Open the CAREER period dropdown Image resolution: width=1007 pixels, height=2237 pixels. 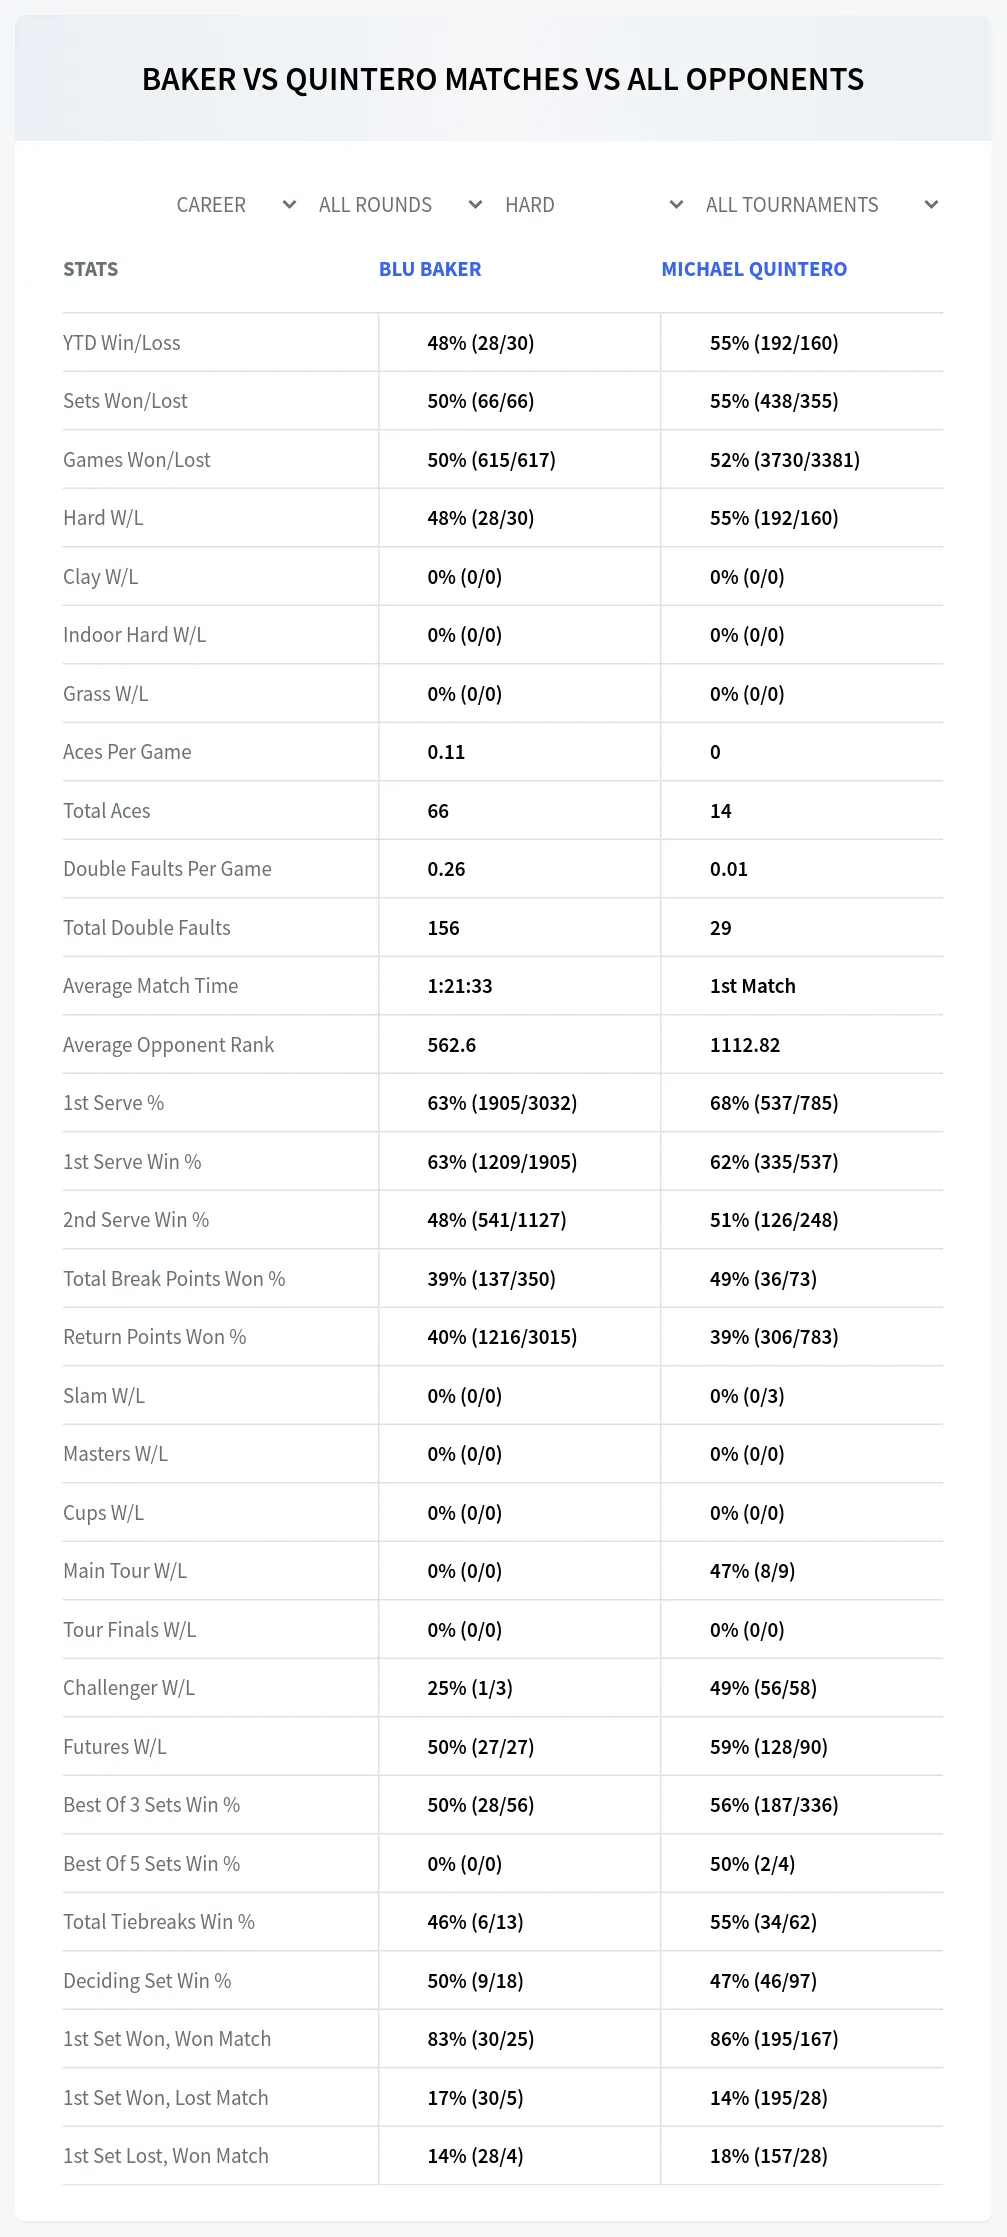point(236,205)
